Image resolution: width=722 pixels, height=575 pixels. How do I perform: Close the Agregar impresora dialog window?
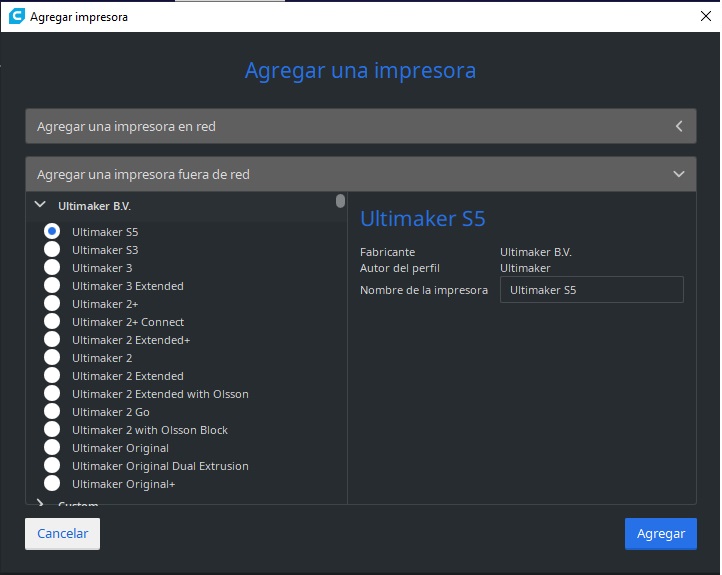click(705, 17)
